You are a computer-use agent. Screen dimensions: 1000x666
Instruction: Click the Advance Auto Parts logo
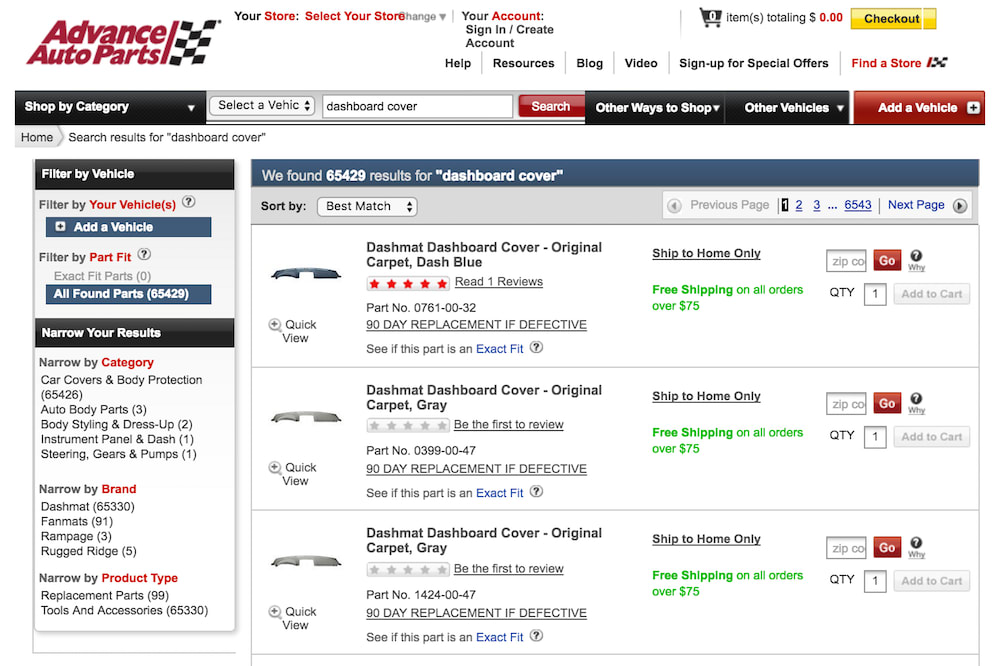(122, 43)
